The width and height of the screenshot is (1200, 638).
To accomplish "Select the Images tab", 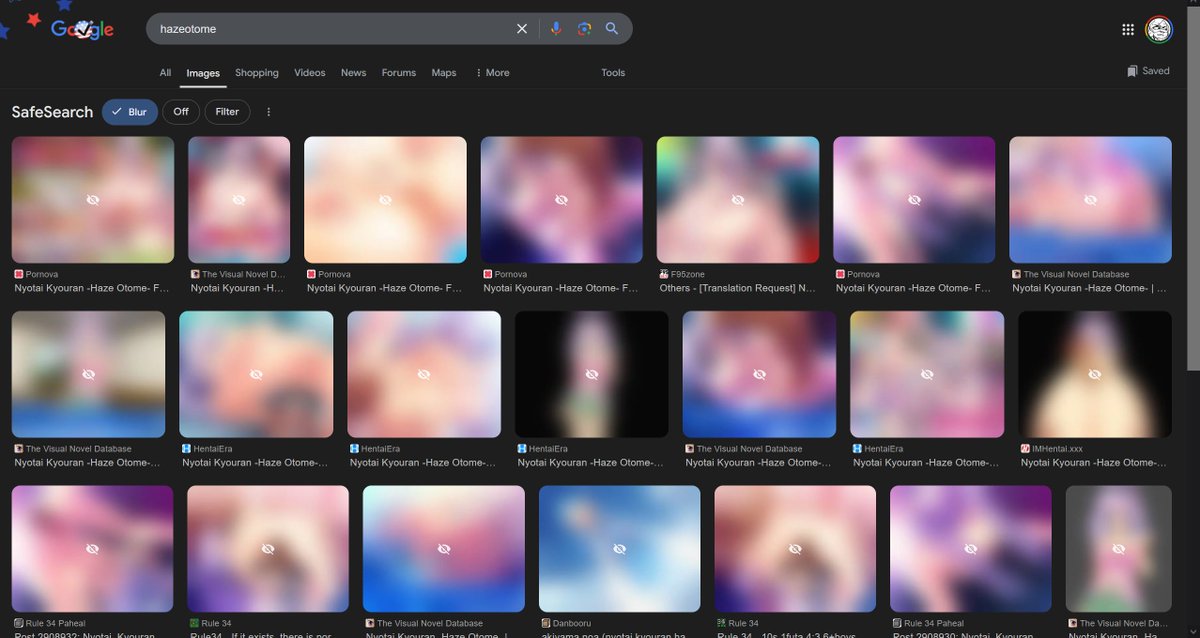I will click(x=203, y=73).
